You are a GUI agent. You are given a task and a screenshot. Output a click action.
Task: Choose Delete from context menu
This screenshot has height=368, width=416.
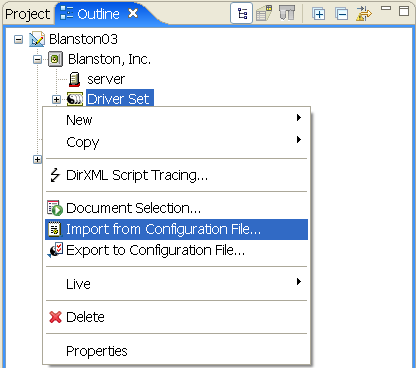[x=176, y=317]
